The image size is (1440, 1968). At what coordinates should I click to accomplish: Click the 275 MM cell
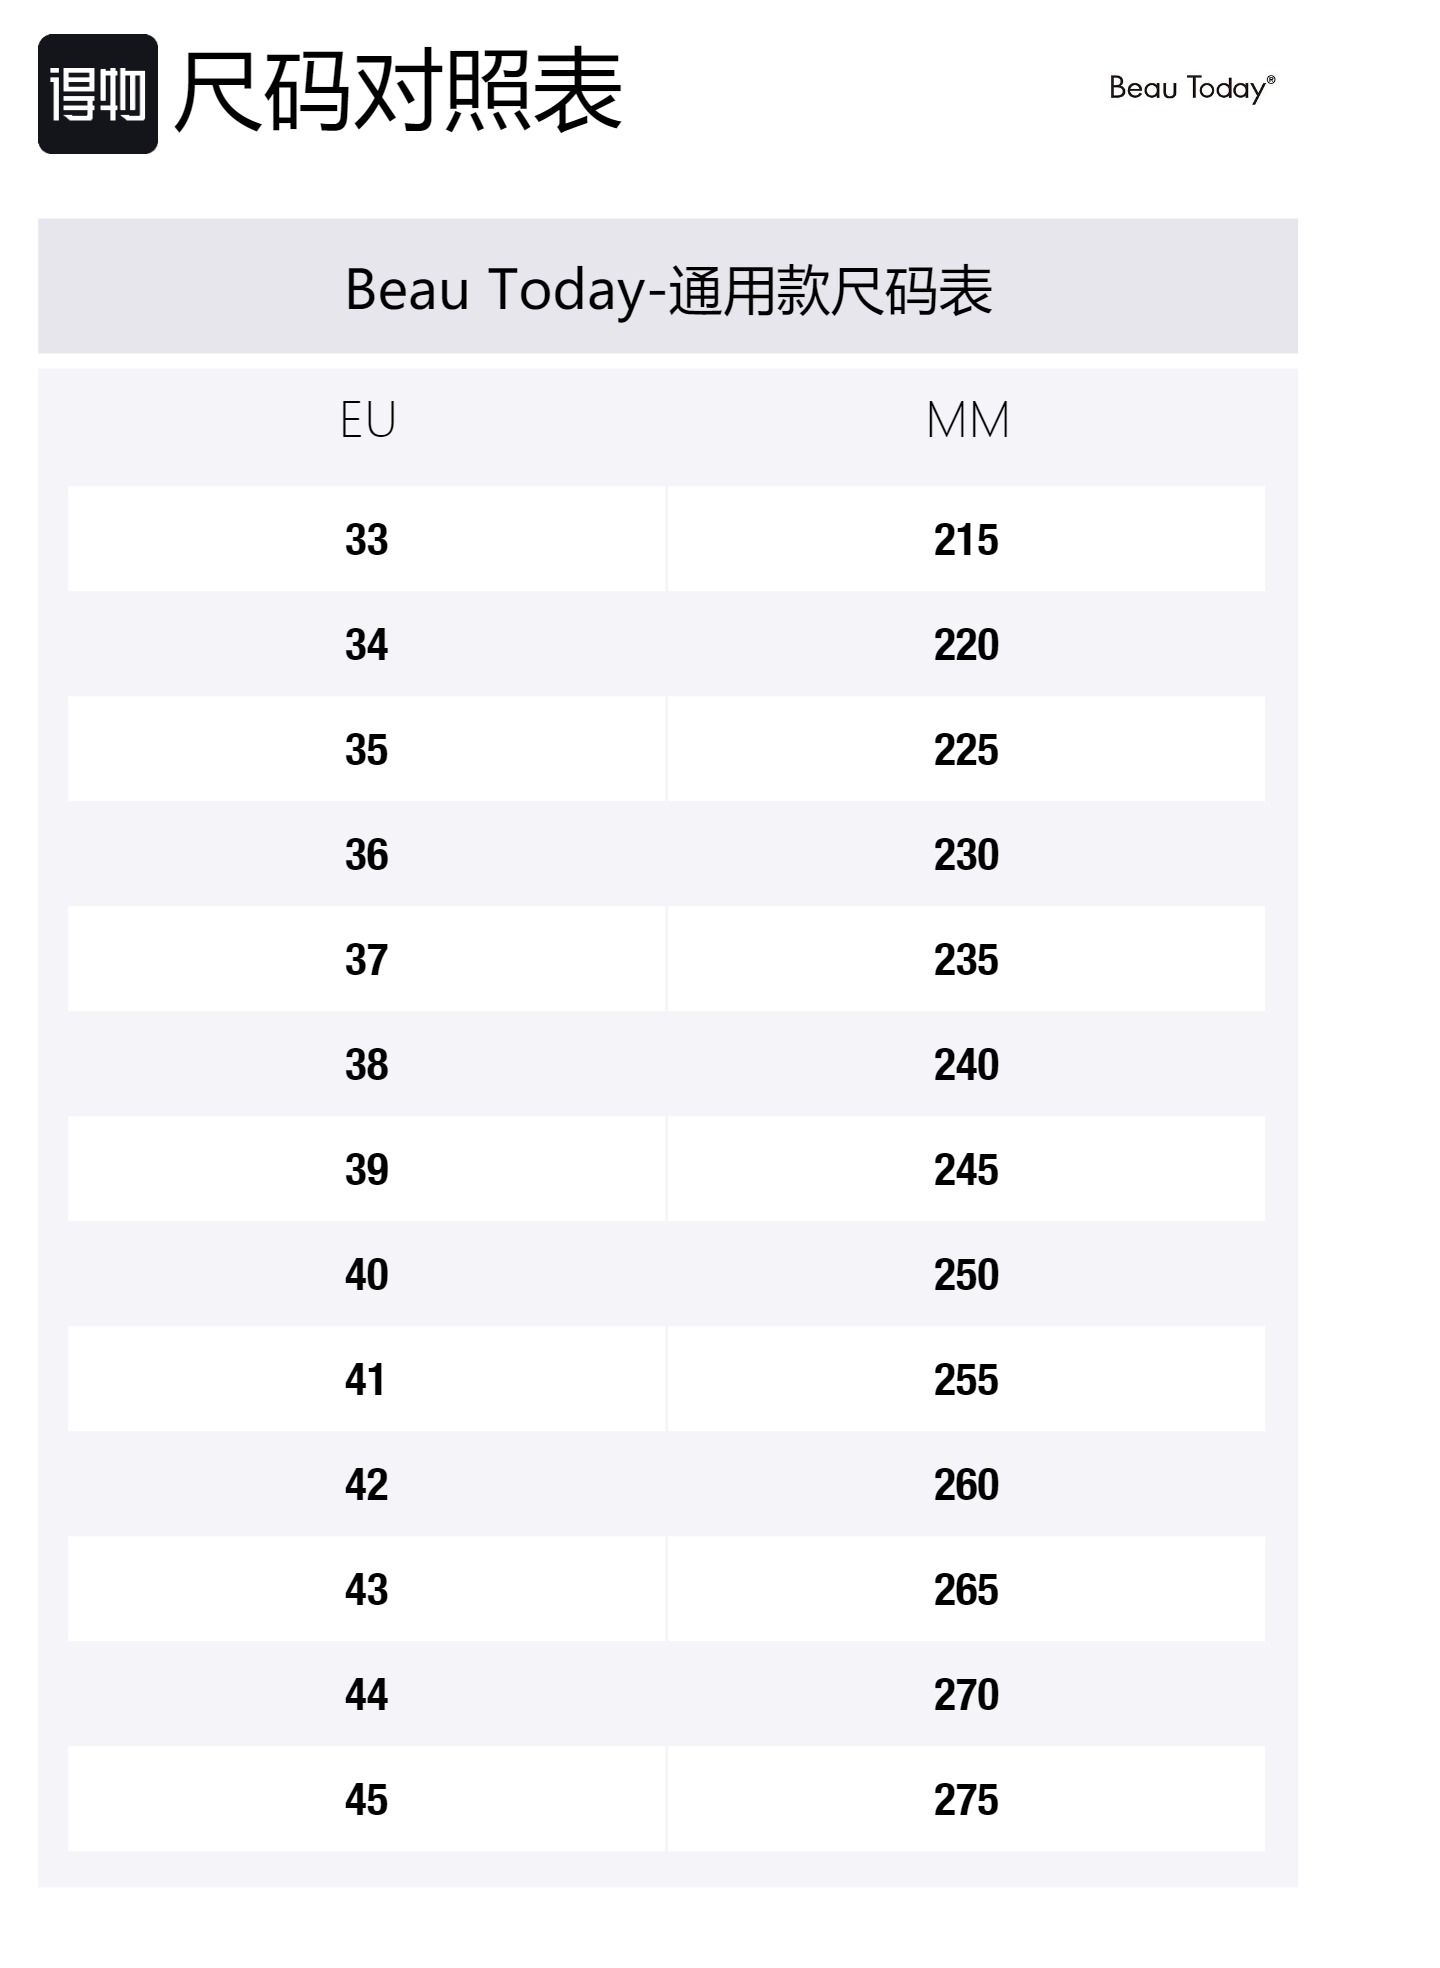point(966,1800)
